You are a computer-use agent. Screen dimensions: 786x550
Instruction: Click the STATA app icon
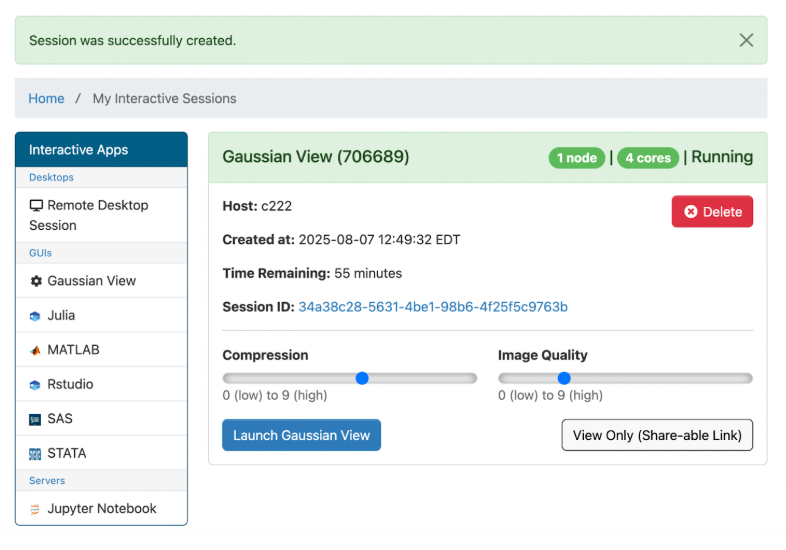click(36, 454)
